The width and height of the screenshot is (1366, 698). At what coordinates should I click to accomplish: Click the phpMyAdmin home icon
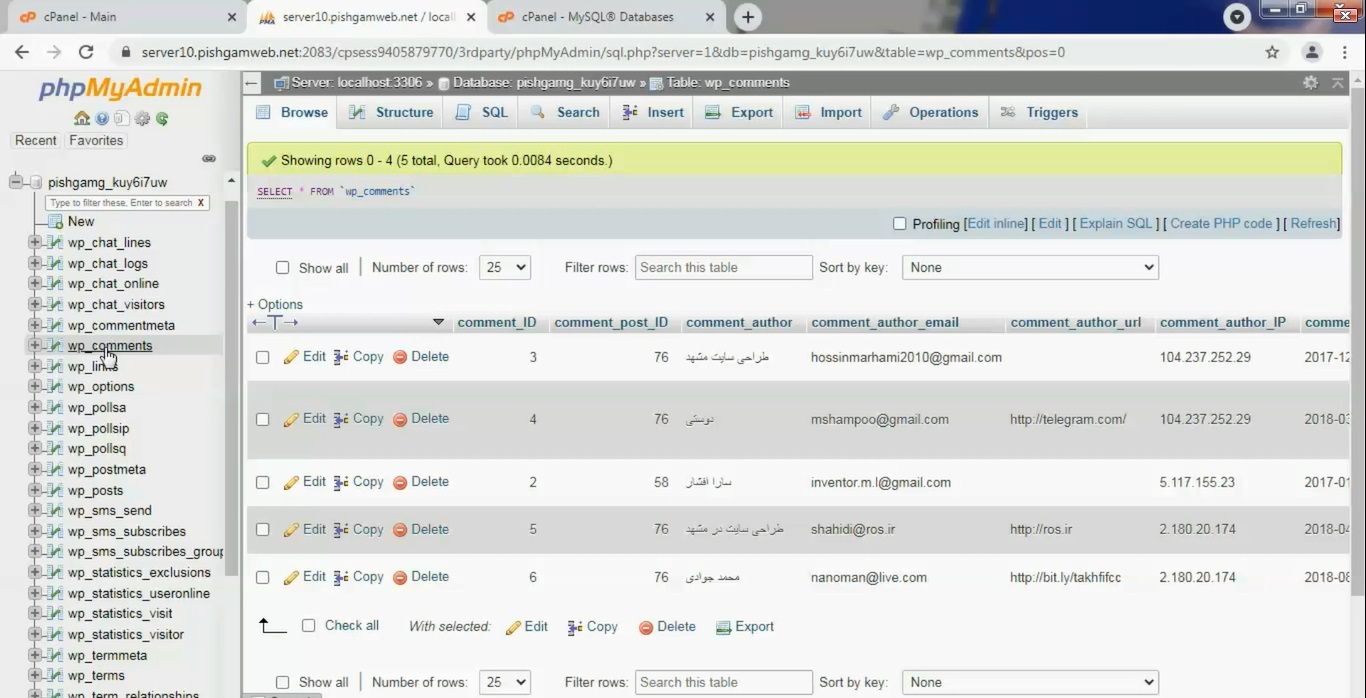(x=82, y=118)
